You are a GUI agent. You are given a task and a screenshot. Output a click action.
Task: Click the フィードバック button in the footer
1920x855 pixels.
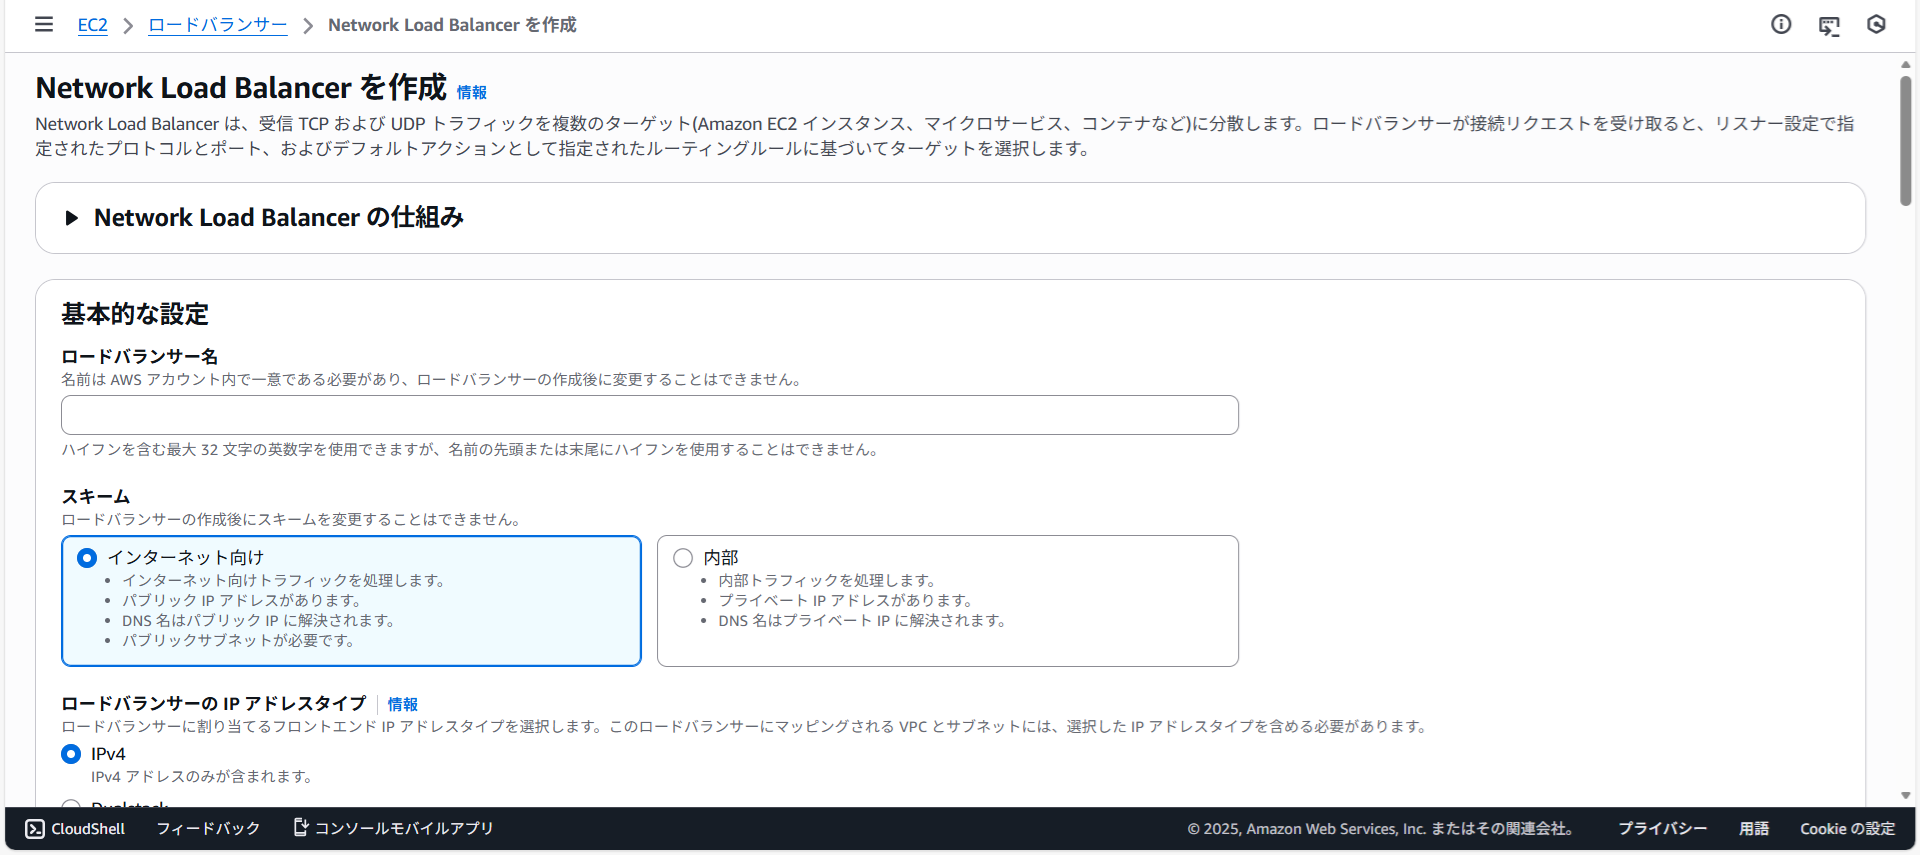pyautogui.click(x=208, y=828)
